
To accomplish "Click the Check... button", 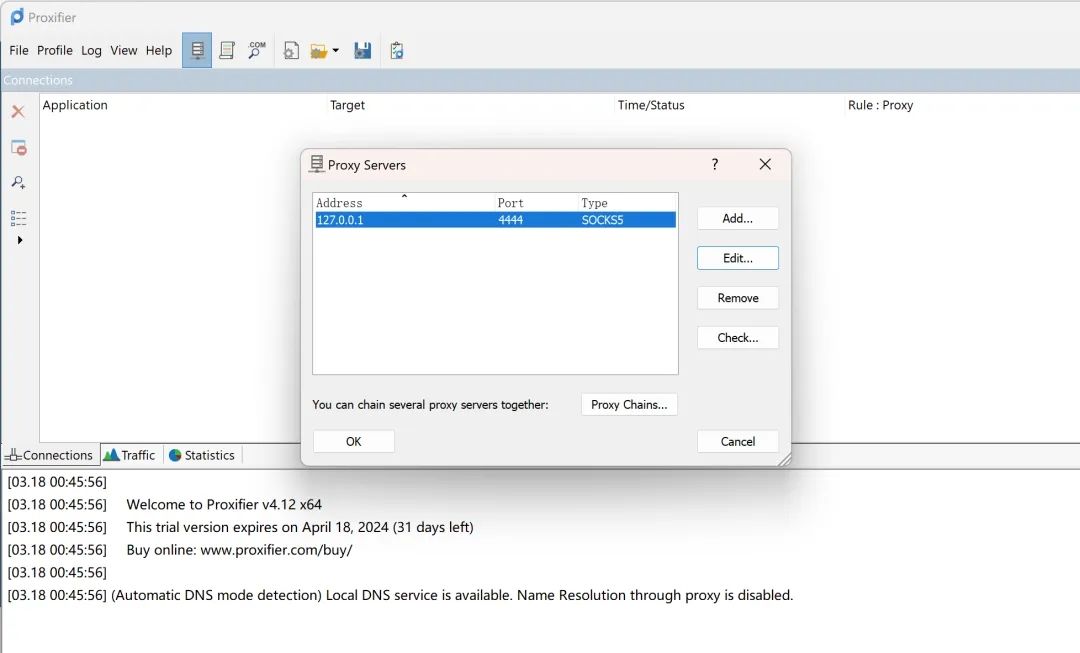I will (738, 338).
